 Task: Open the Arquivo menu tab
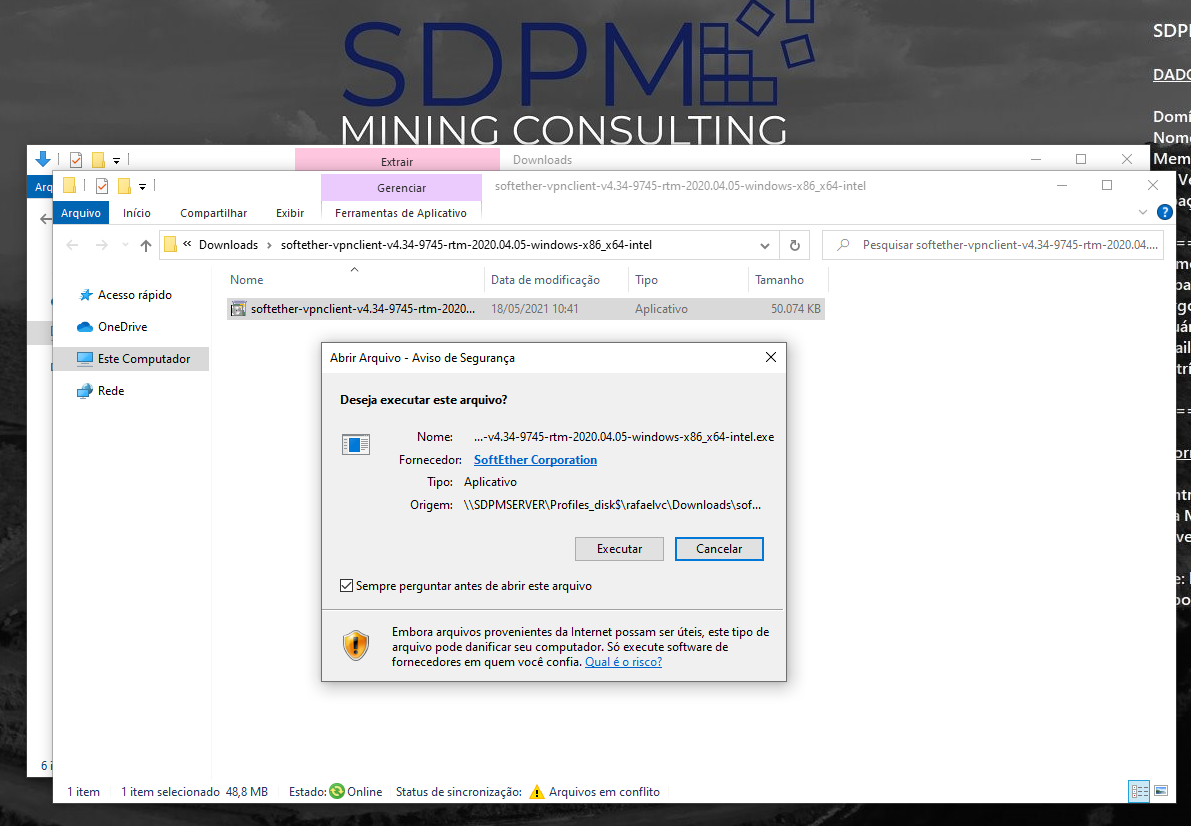tap(81, 213)
